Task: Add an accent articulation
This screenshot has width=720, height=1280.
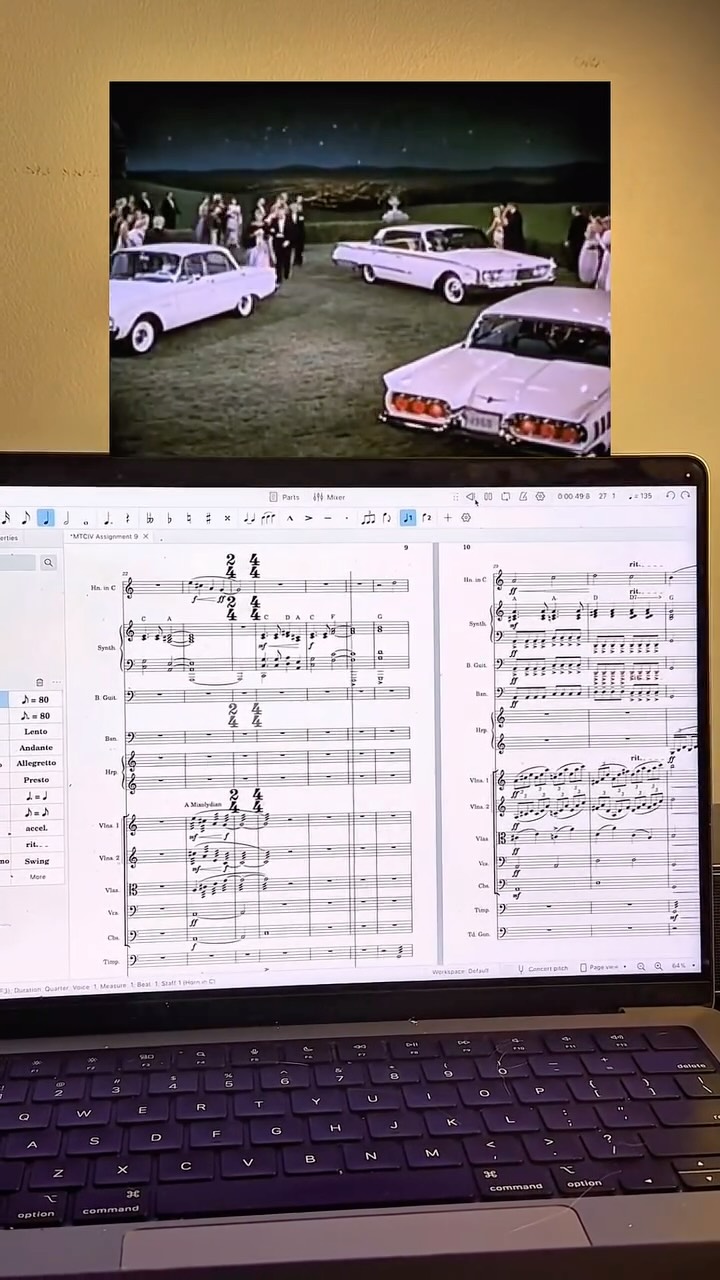Action: pos(309,518)
